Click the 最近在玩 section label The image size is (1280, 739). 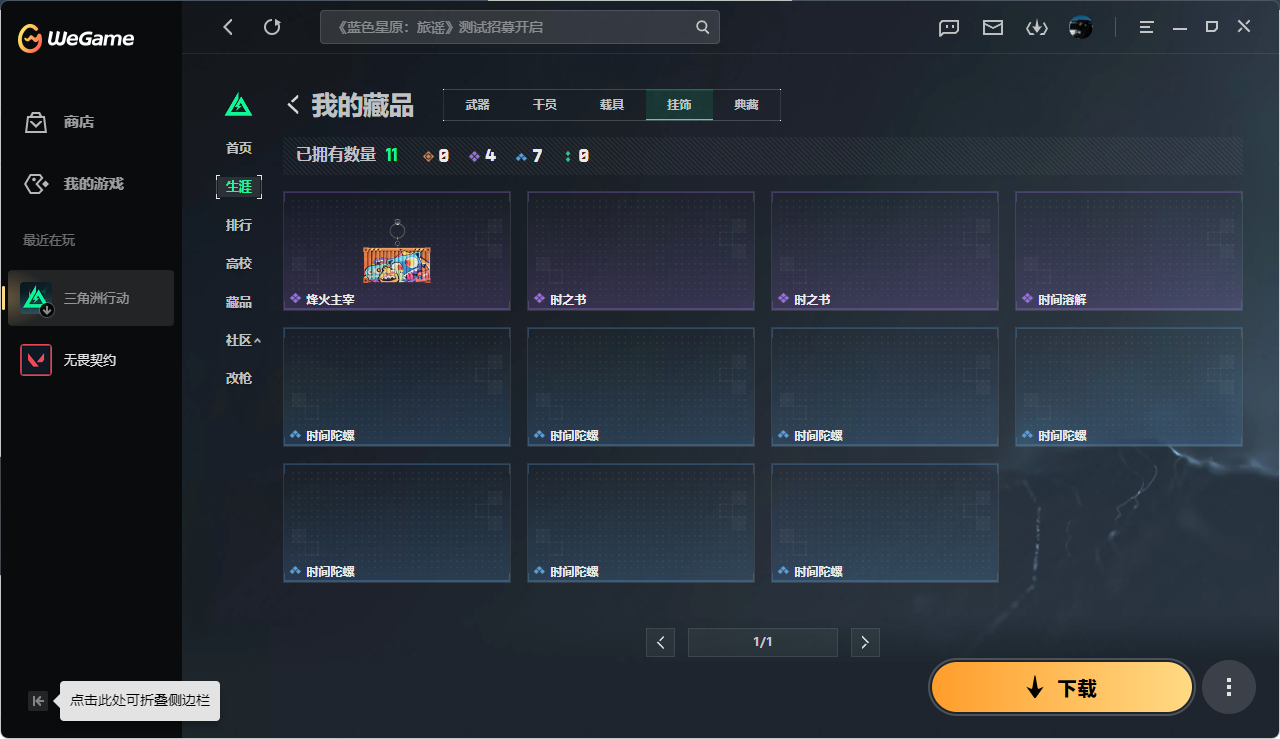49,240
